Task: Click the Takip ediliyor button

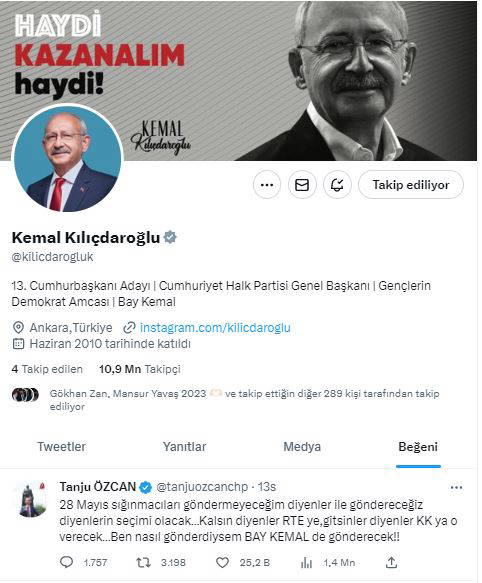Action: point(411,184)
